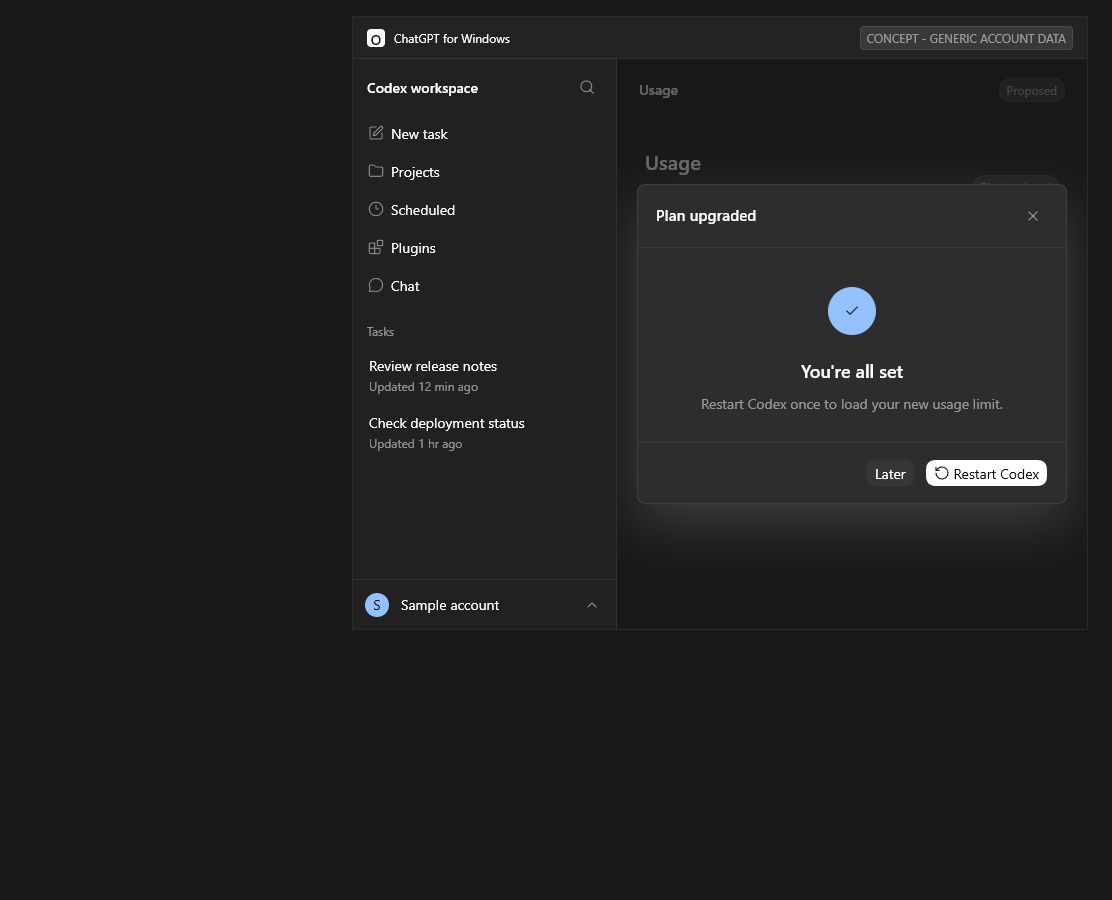Click the restart arrow icon in Restart Codex
The height and width of the screenshot is (900, 1112).
pos(941,473)
